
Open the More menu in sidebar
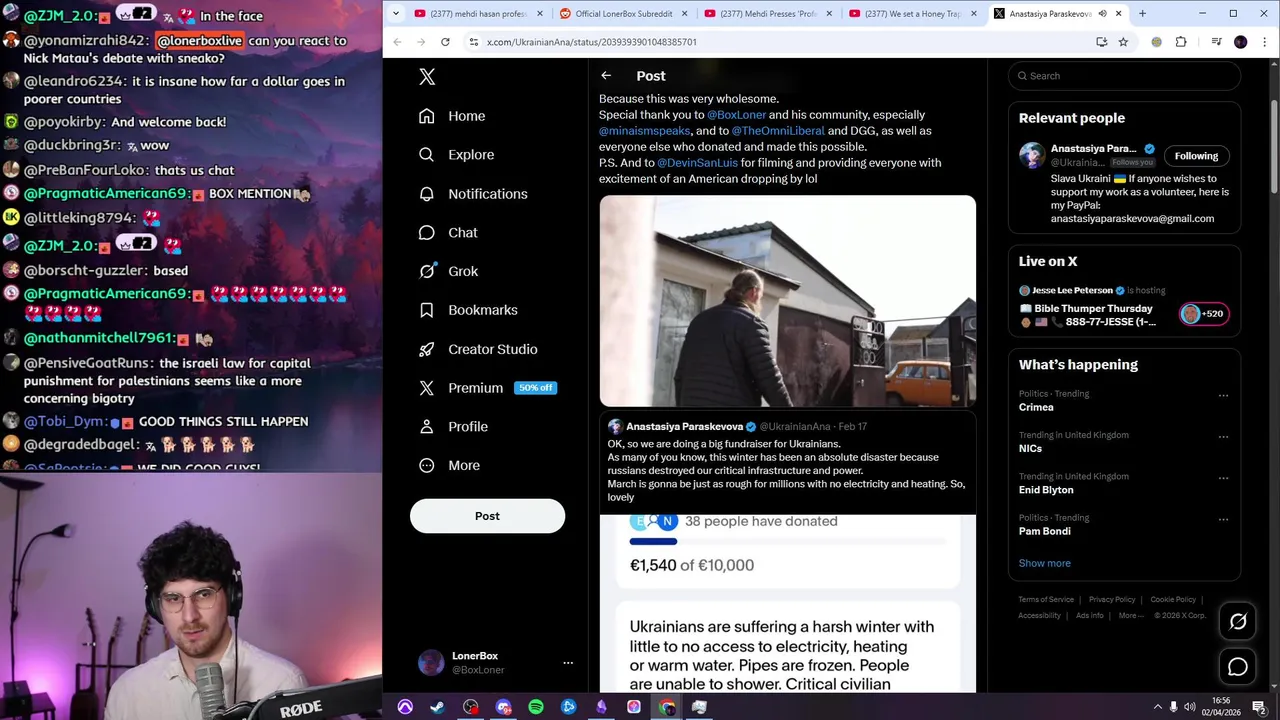[450, 466]
